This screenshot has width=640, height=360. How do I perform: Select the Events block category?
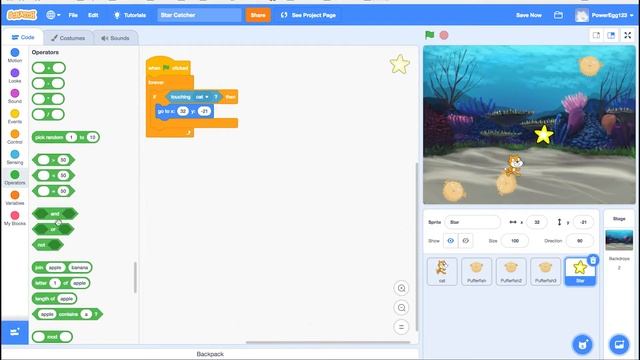[15, 117]
